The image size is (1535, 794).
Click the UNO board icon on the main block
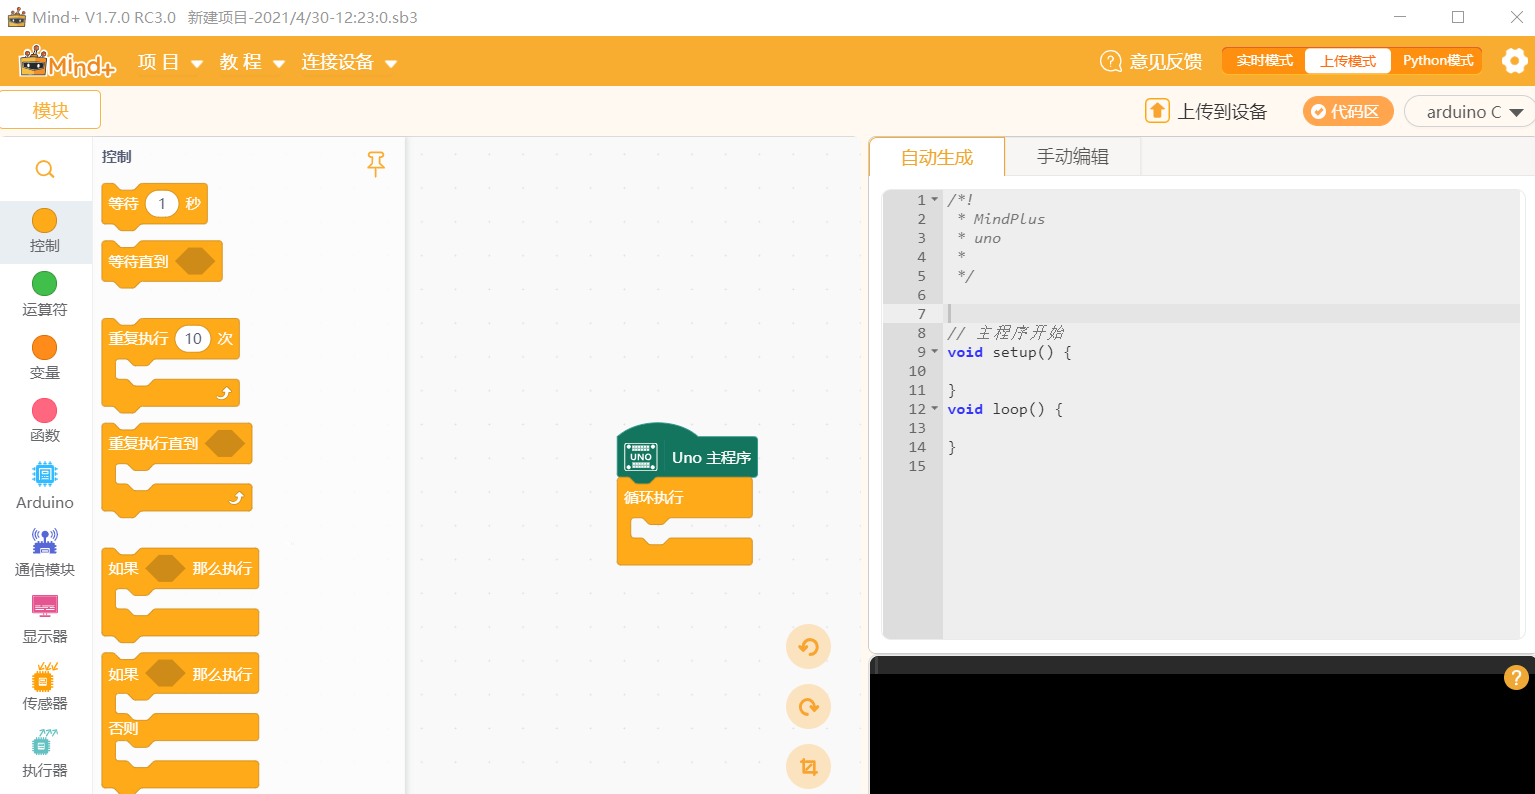click(641, 457)
